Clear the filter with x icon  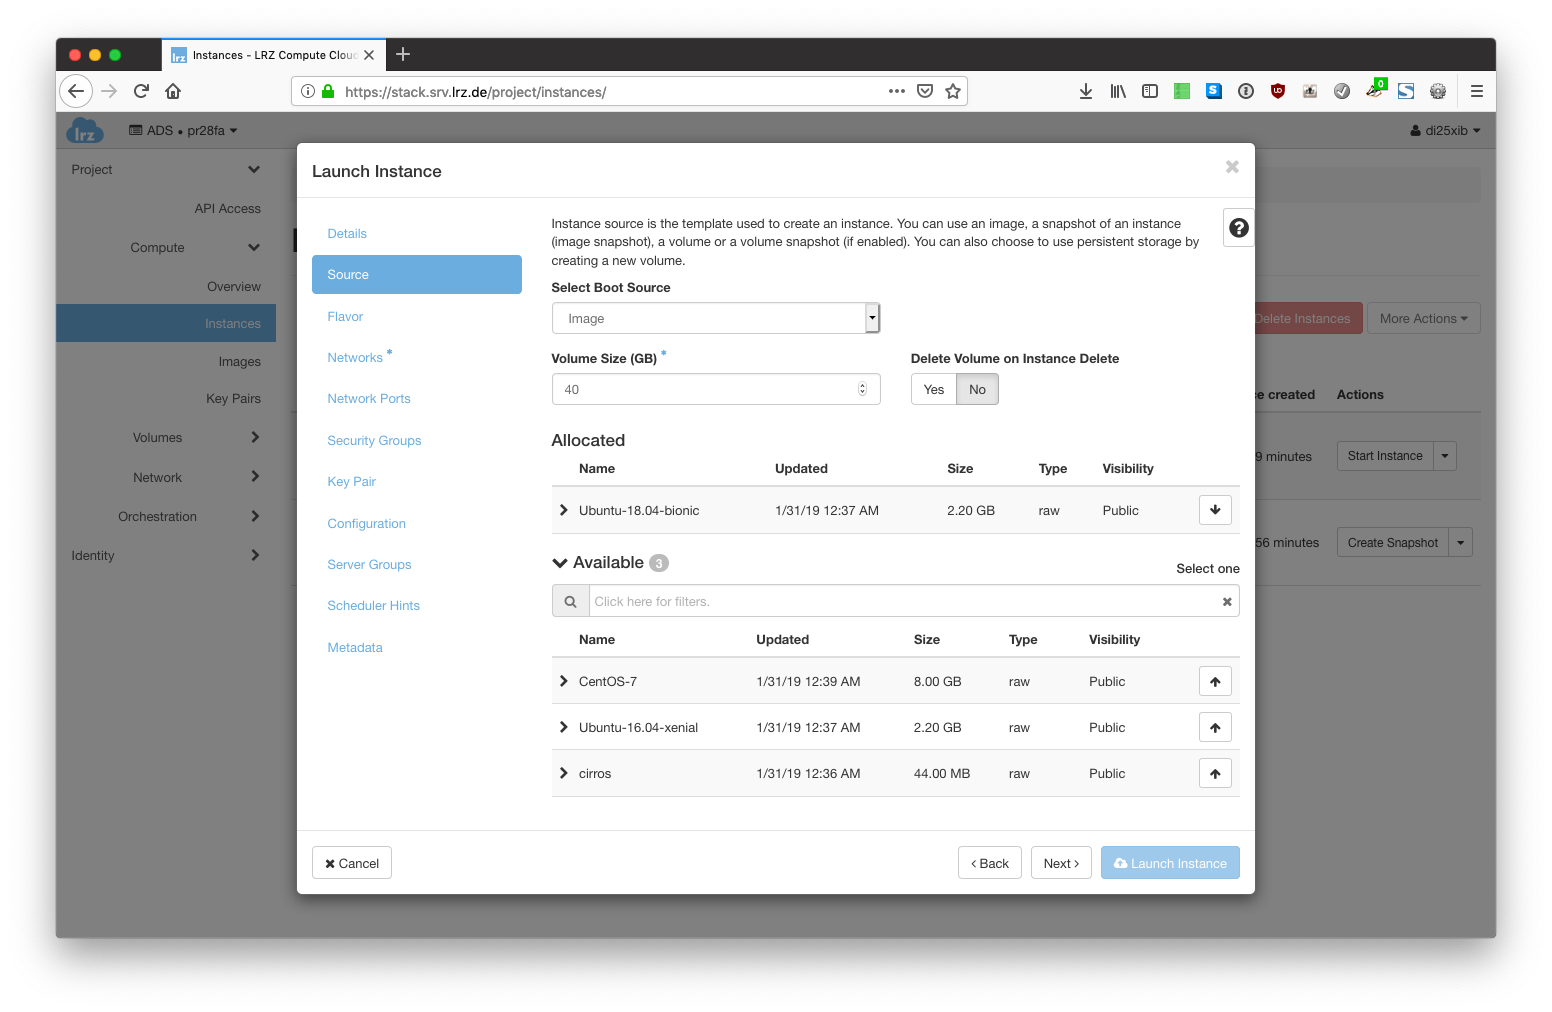pos(1226,602)
